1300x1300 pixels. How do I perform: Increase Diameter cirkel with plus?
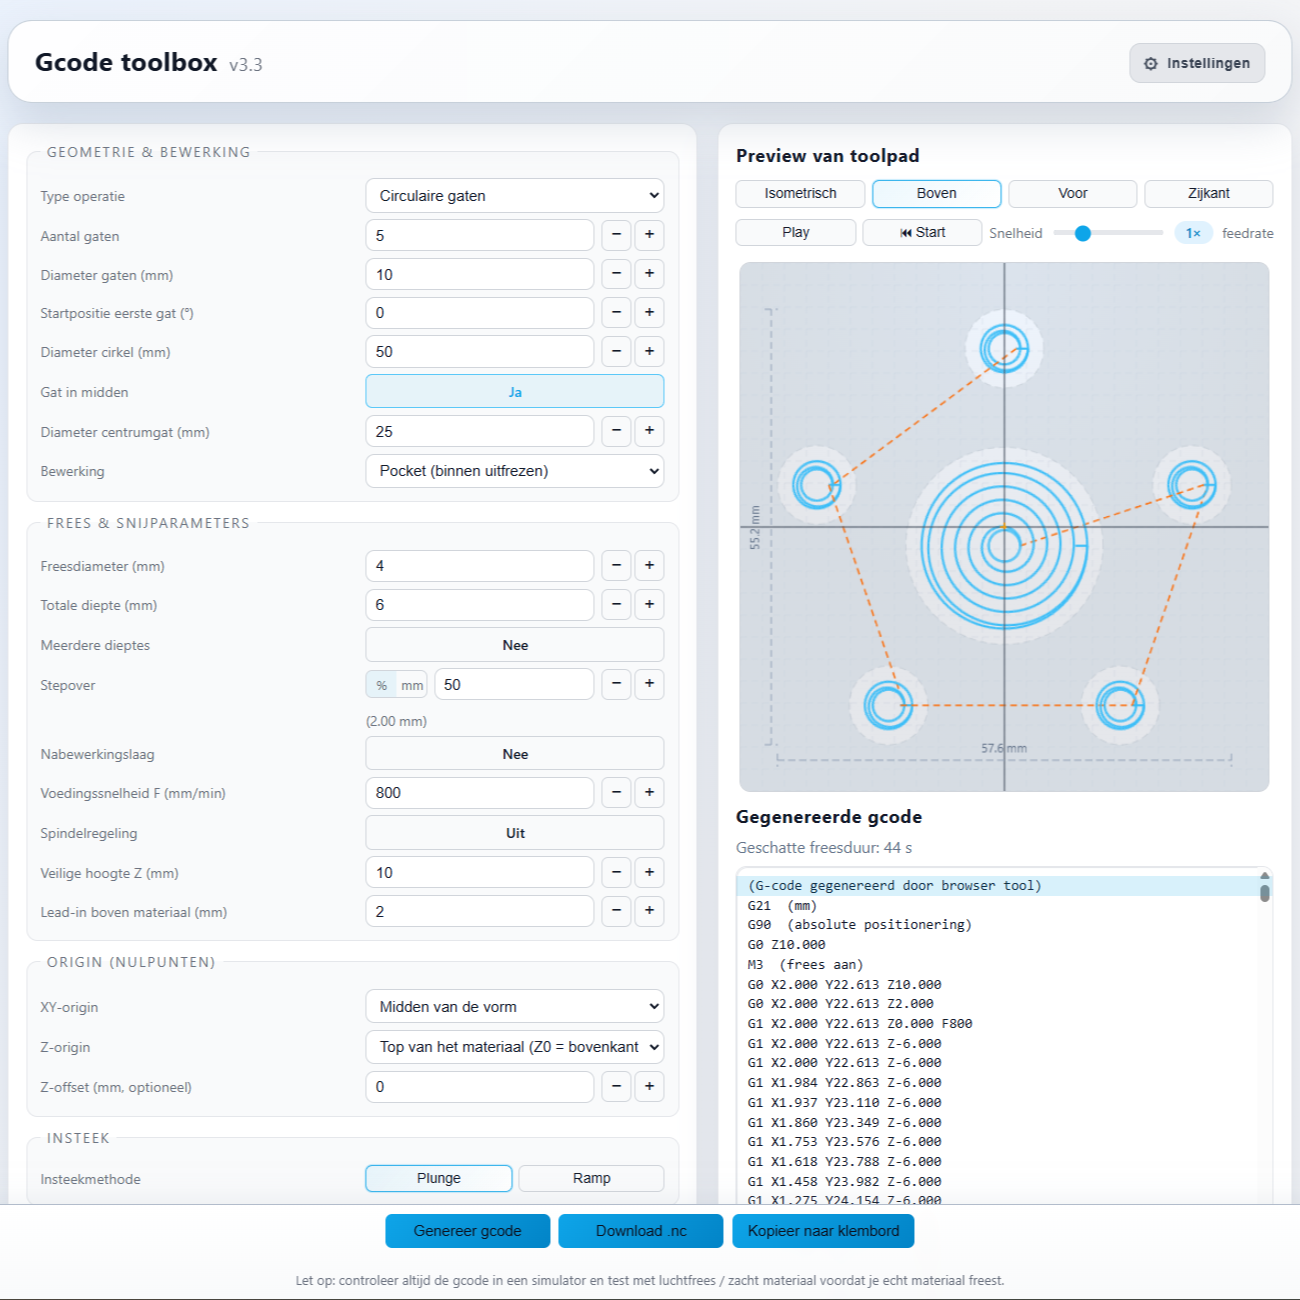point(649,352)
